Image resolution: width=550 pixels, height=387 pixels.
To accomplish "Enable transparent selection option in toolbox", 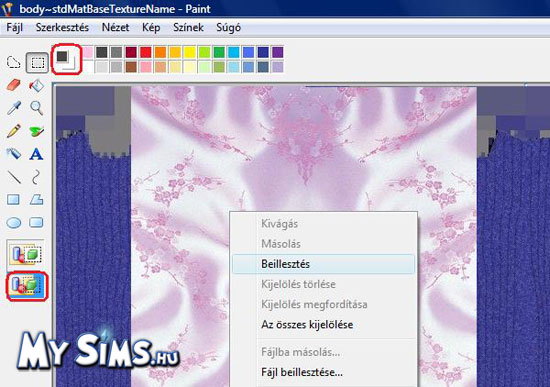I will click(27, 285).
